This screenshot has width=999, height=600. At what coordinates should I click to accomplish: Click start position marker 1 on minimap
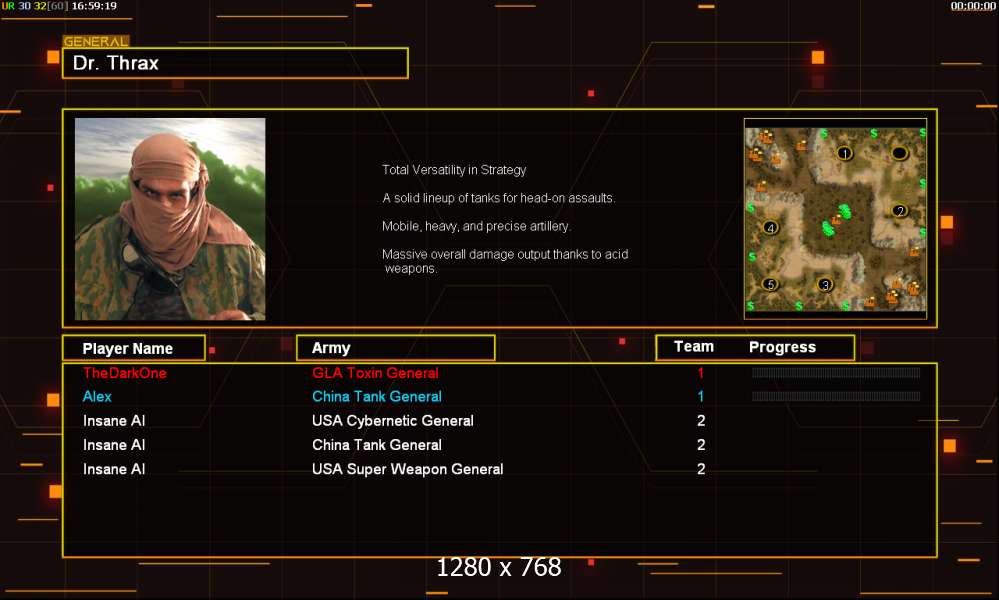coord(844,154)
